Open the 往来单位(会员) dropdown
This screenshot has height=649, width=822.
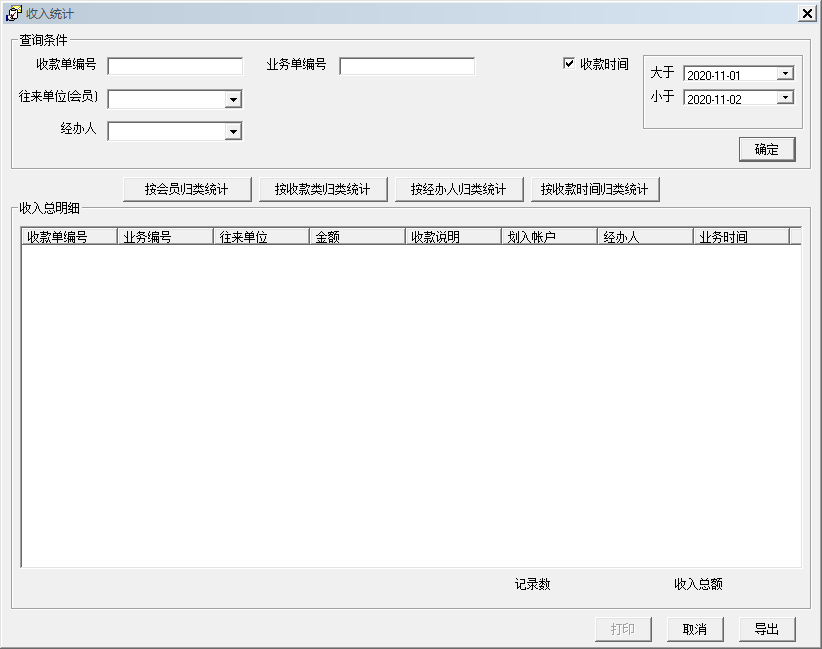(233, 99)
